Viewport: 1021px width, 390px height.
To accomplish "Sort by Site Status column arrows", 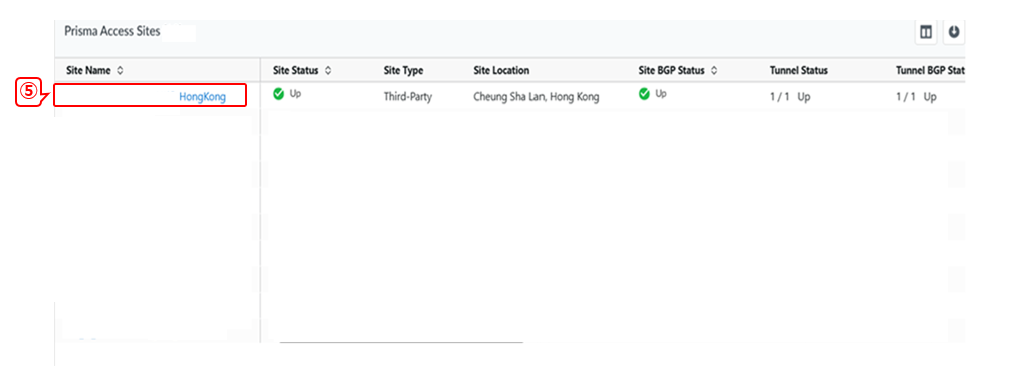I will click(x=328, y=70).
